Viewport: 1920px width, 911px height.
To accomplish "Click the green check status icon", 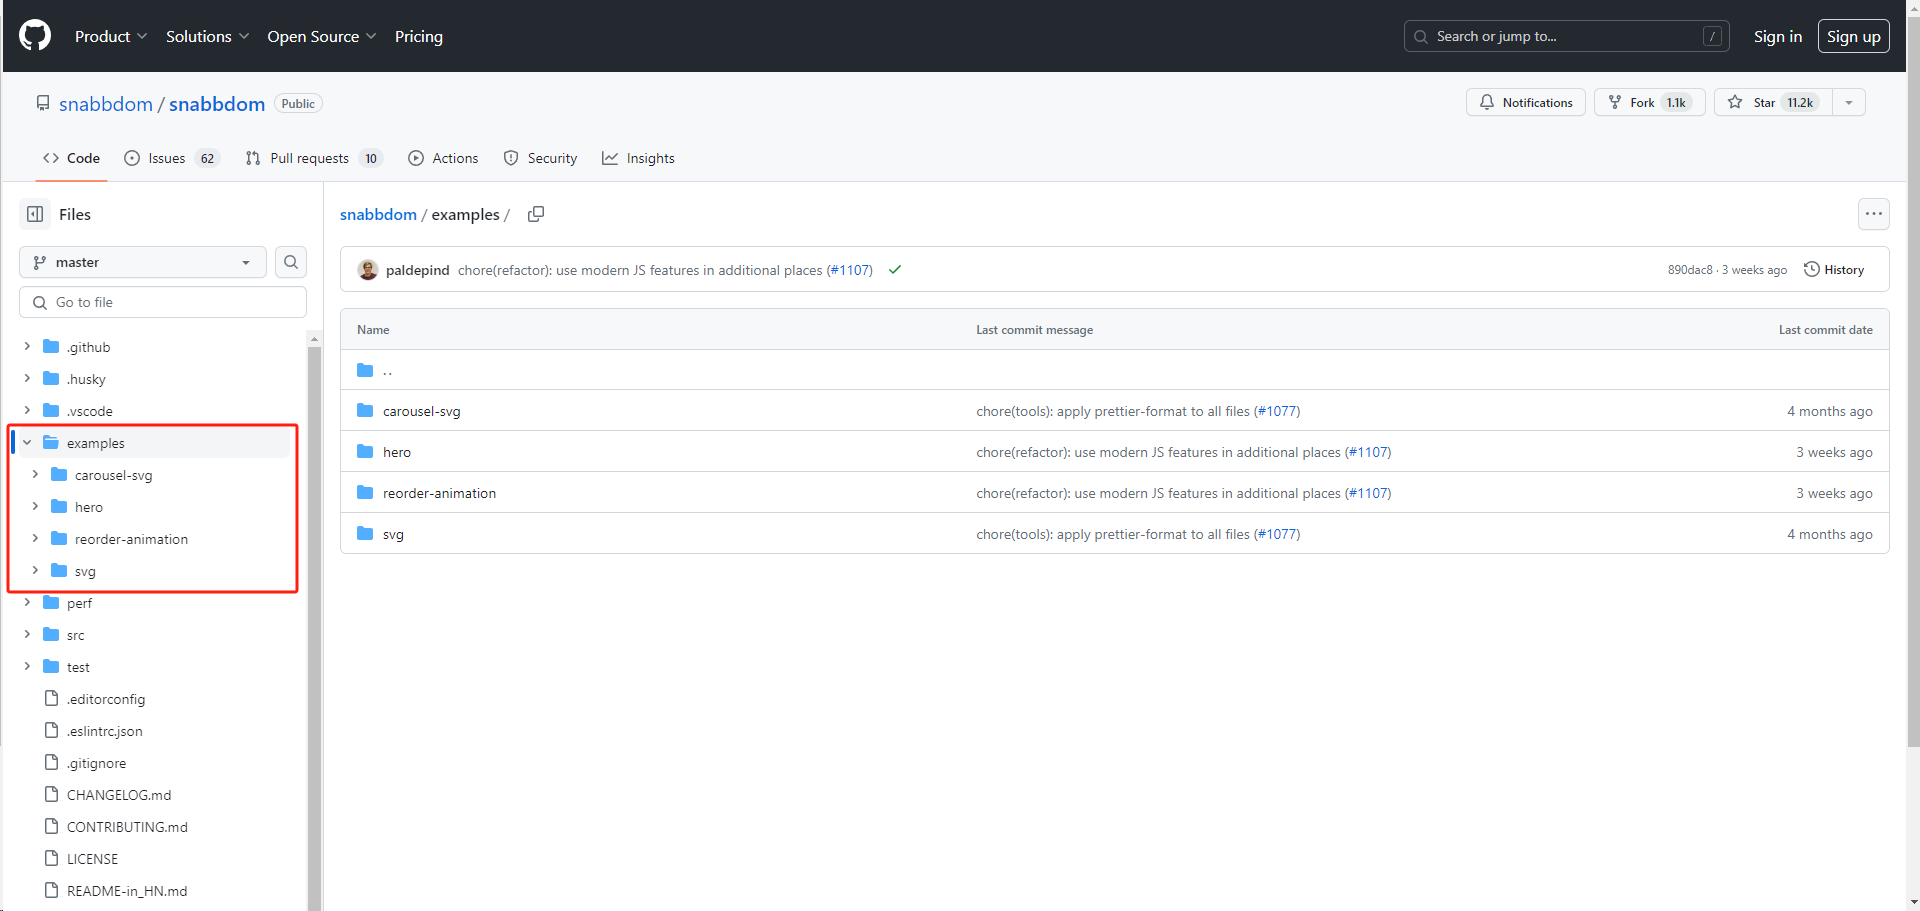I will click(895, 270).
